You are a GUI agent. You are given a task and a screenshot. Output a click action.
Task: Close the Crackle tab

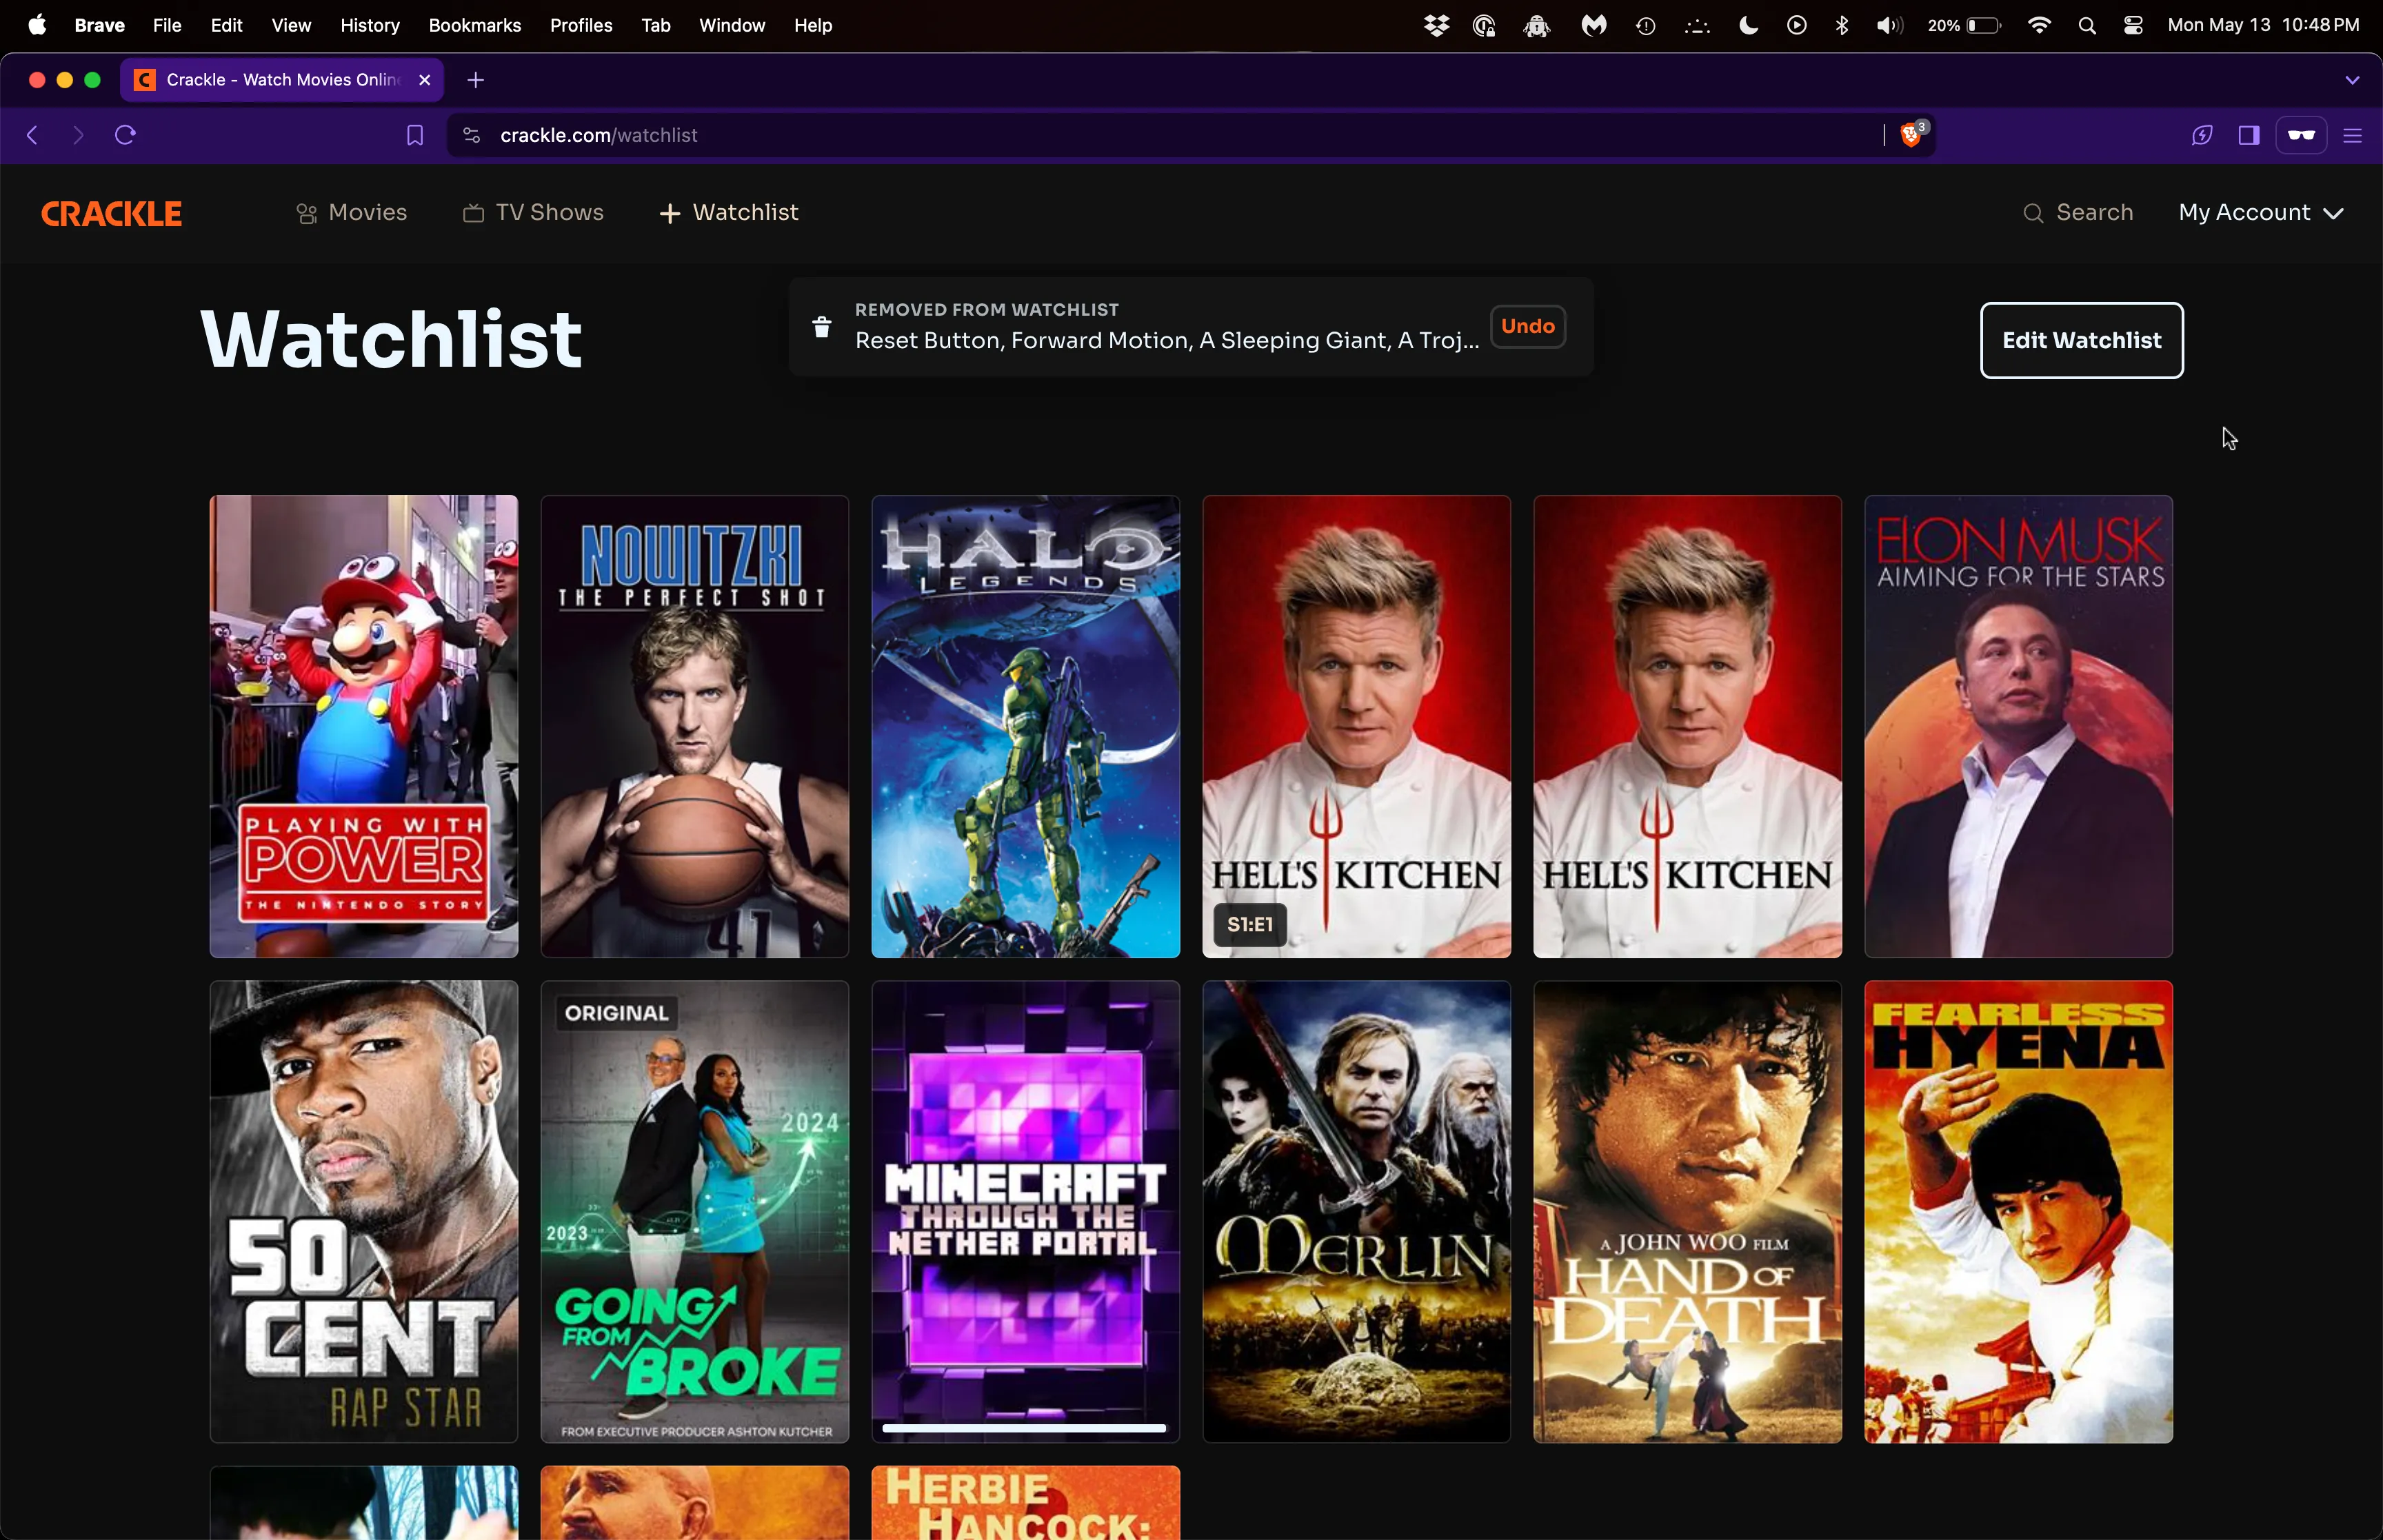(424, 80)
